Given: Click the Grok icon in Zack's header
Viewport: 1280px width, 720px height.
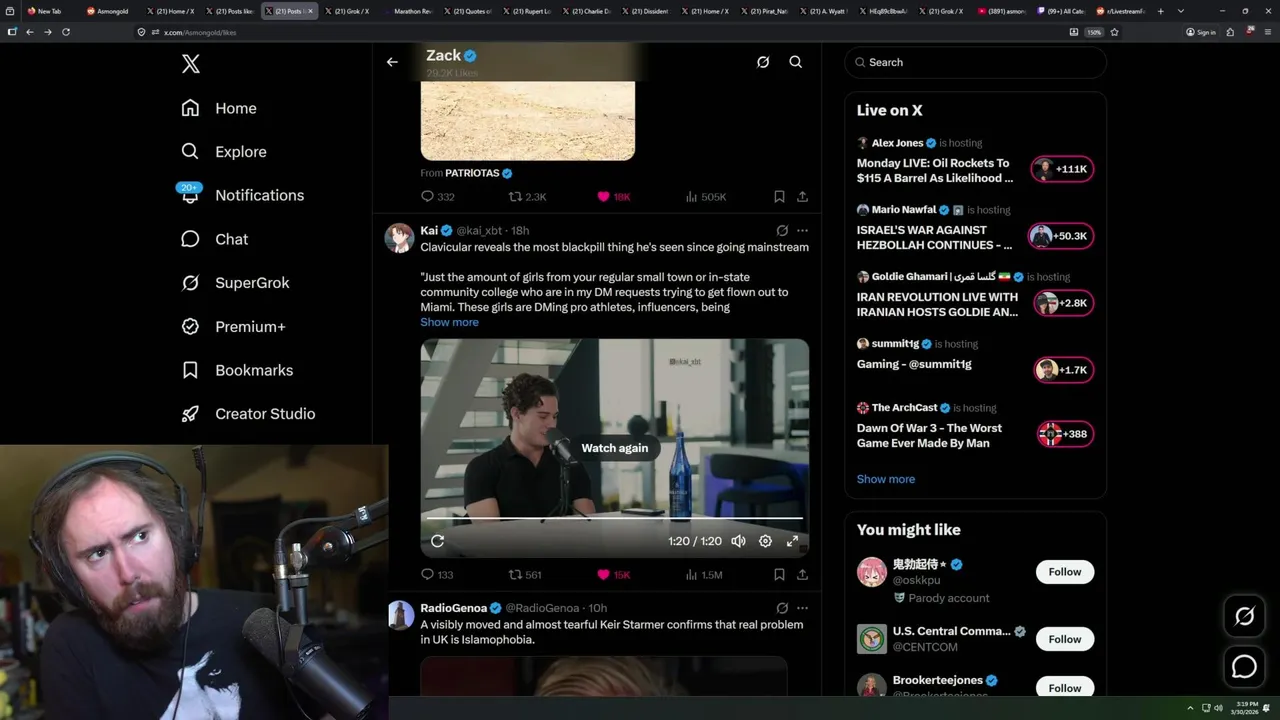Looking at the screenshot, I should [x=763, y=62].
